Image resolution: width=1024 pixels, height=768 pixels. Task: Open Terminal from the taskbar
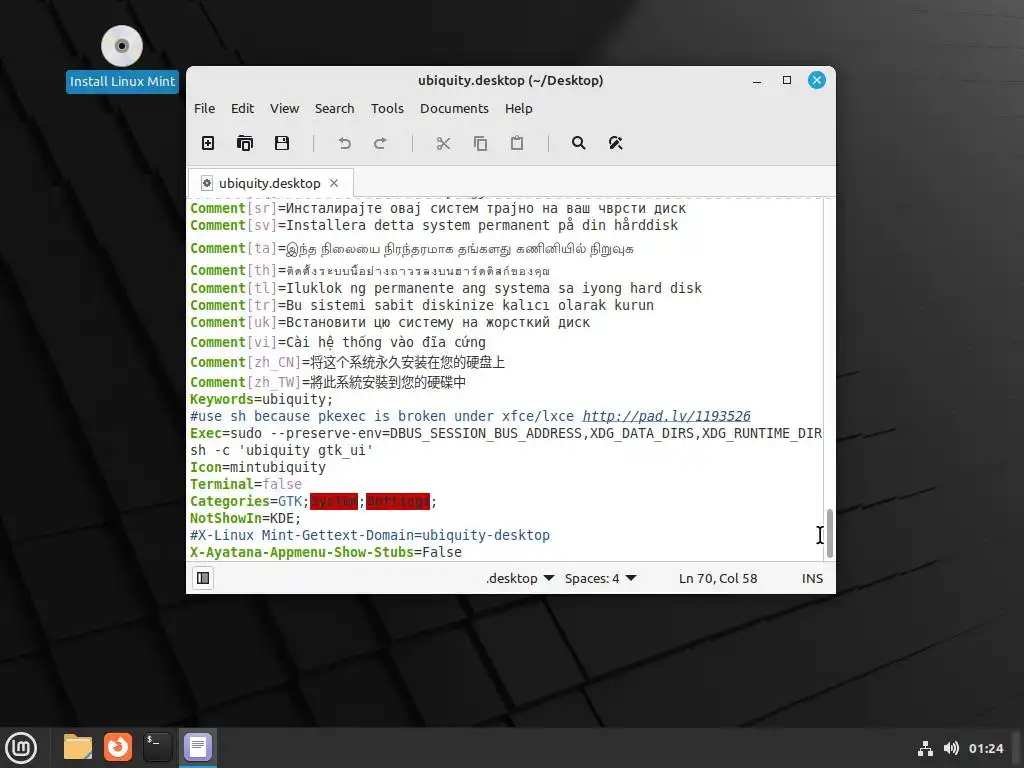(x=157, y=747)
